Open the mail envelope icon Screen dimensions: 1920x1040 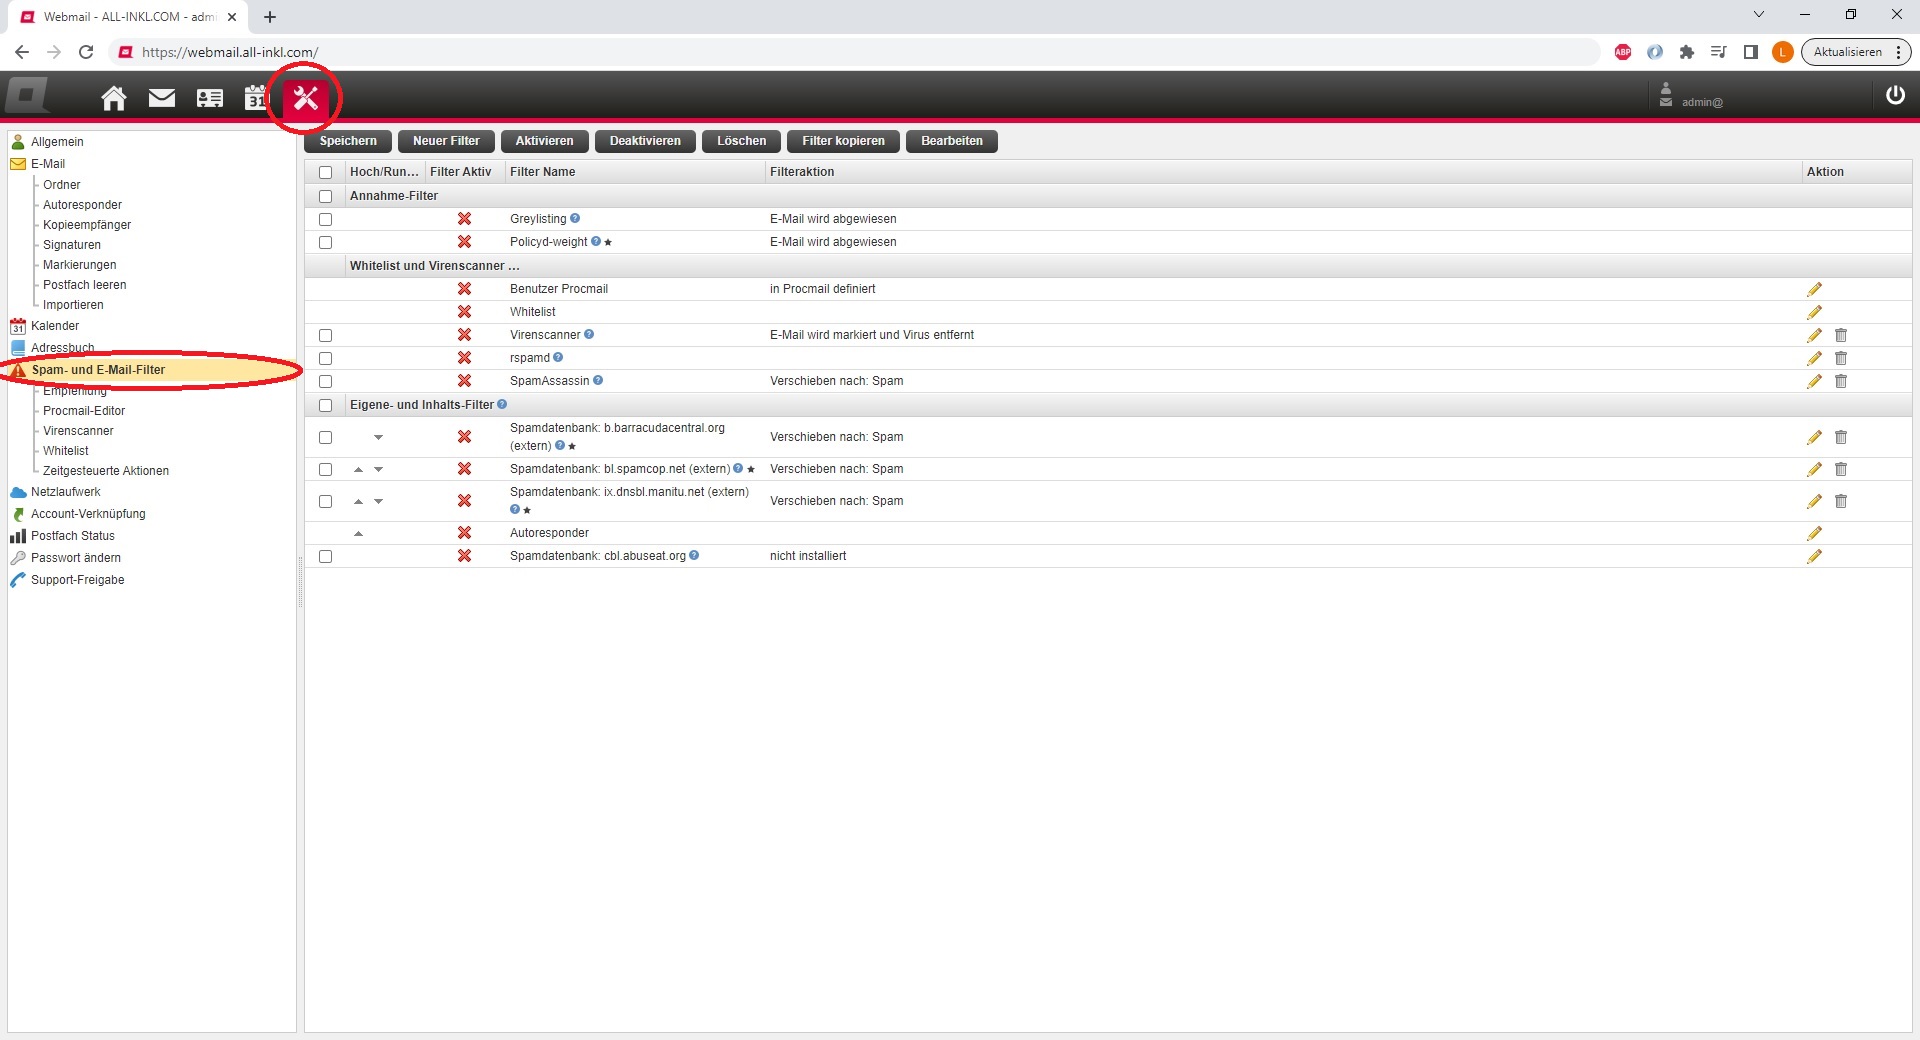coord(162,98)
